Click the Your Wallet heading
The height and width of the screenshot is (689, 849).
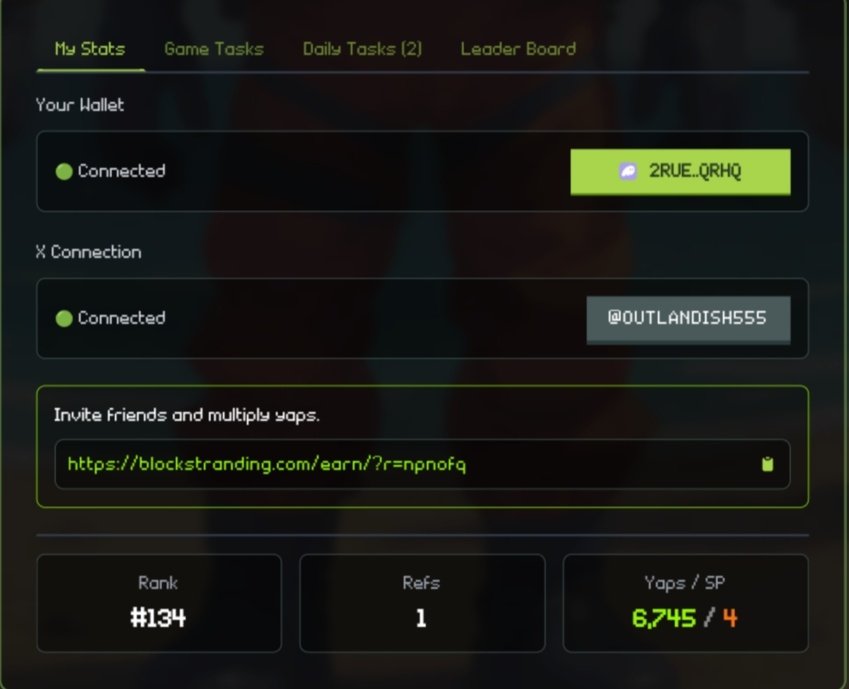(80, 105)
